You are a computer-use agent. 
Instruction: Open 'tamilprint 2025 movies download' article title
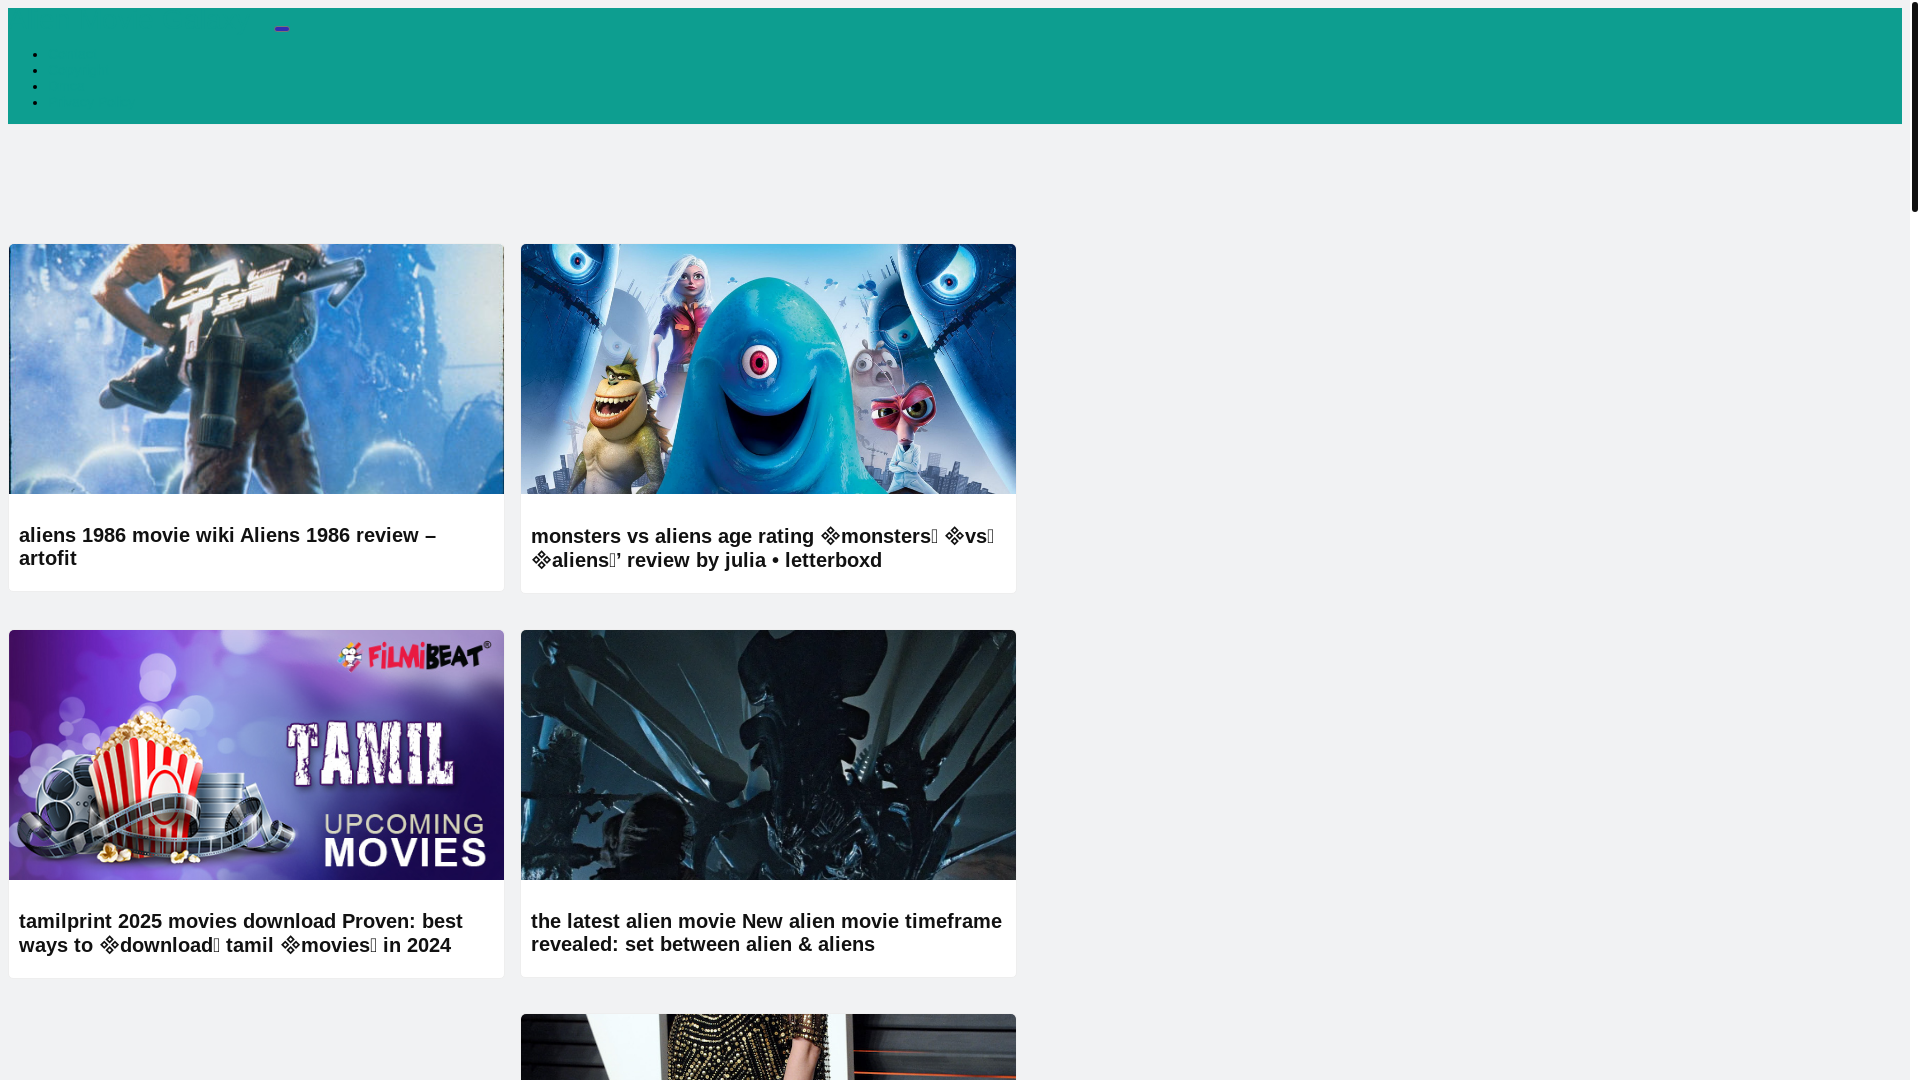click(241, 933)
